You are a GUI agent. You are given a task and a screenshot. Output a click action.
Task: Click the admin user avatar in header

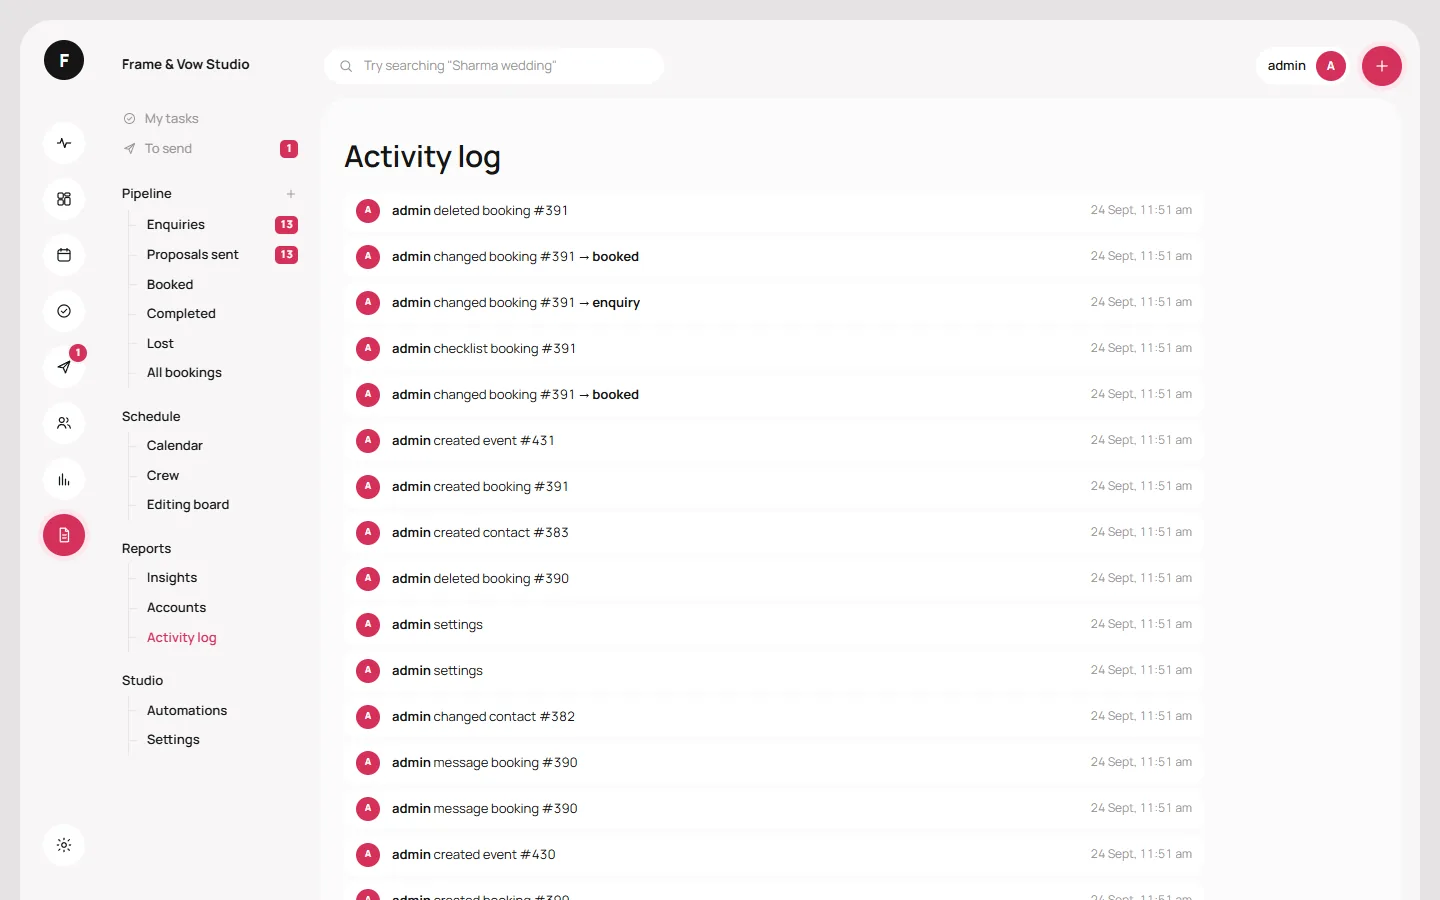[1331, 66]
